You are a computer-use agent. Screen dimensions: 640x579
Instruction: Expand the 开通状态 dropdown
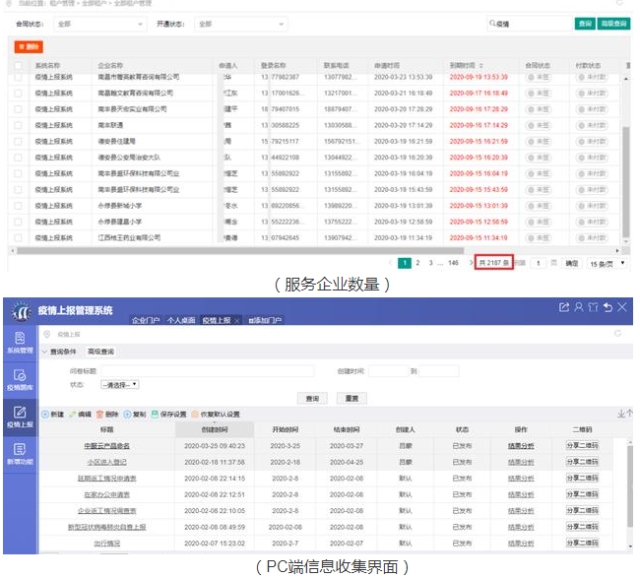pos(240,23)
